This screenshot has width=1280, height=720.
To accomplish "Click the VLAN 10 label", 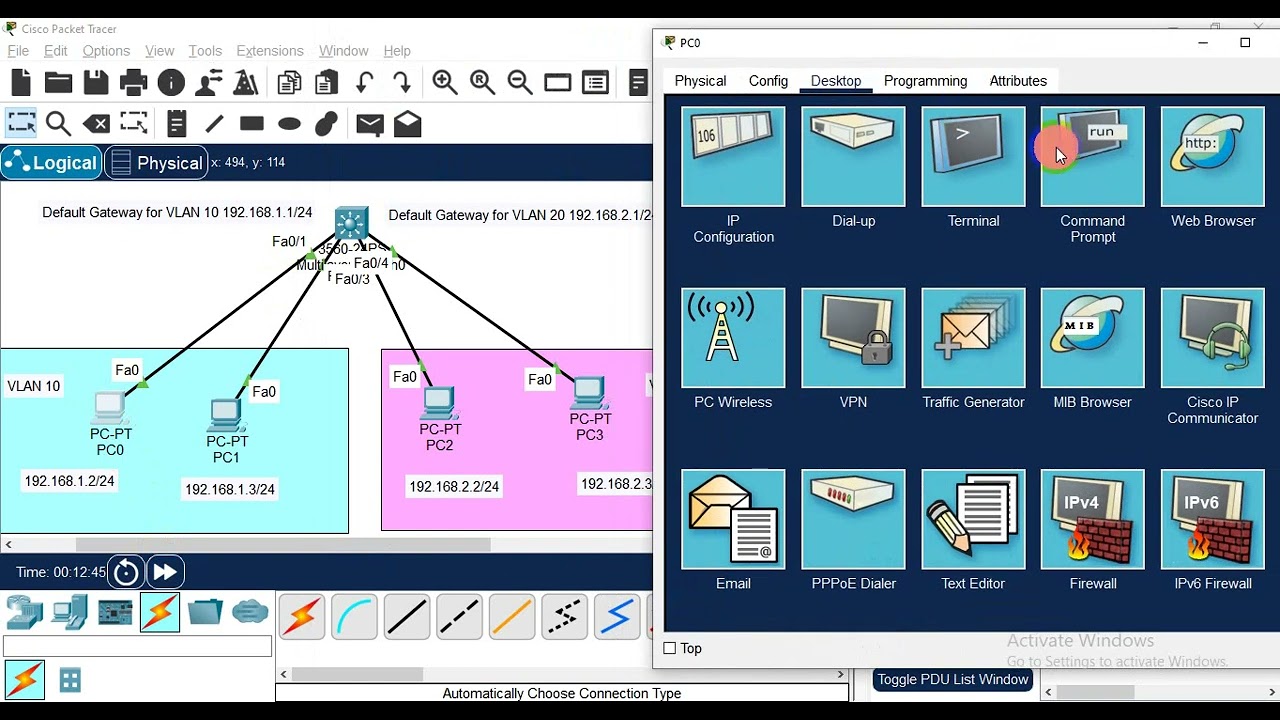I will 34,386.
